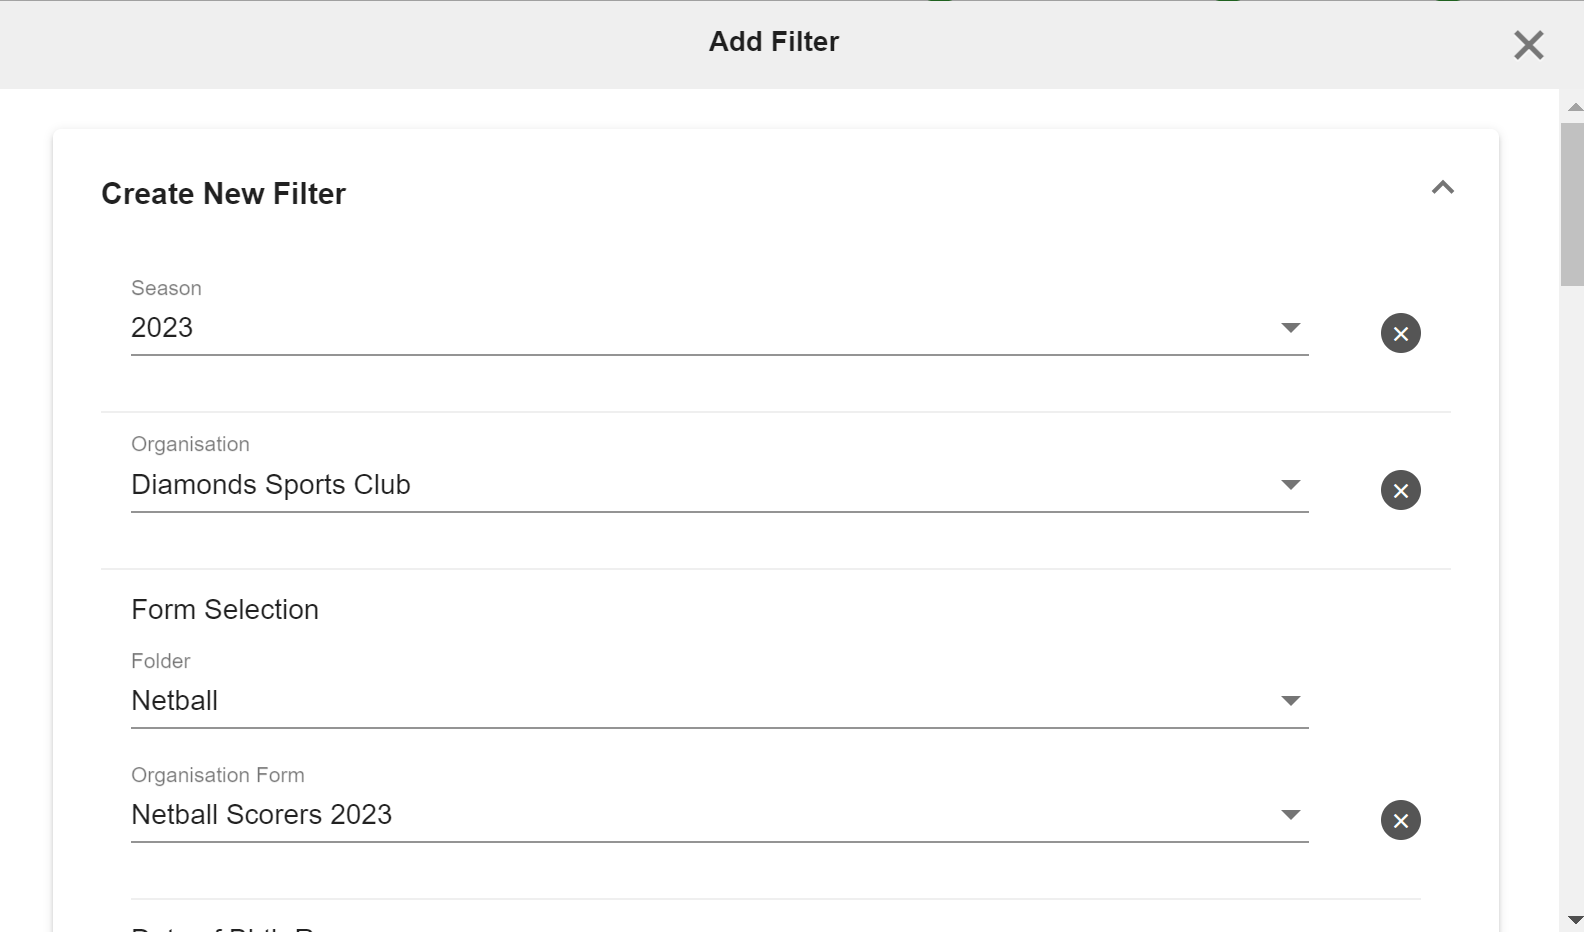
Task: Click the Add Filter title text
Action: pos(774,42)
